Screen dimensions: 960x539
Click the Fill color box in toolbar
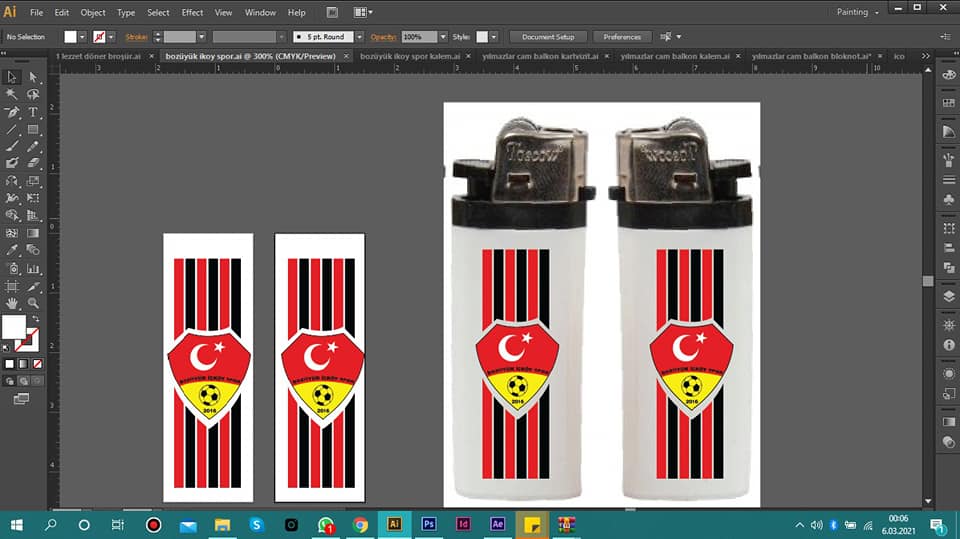pos(13,328)
